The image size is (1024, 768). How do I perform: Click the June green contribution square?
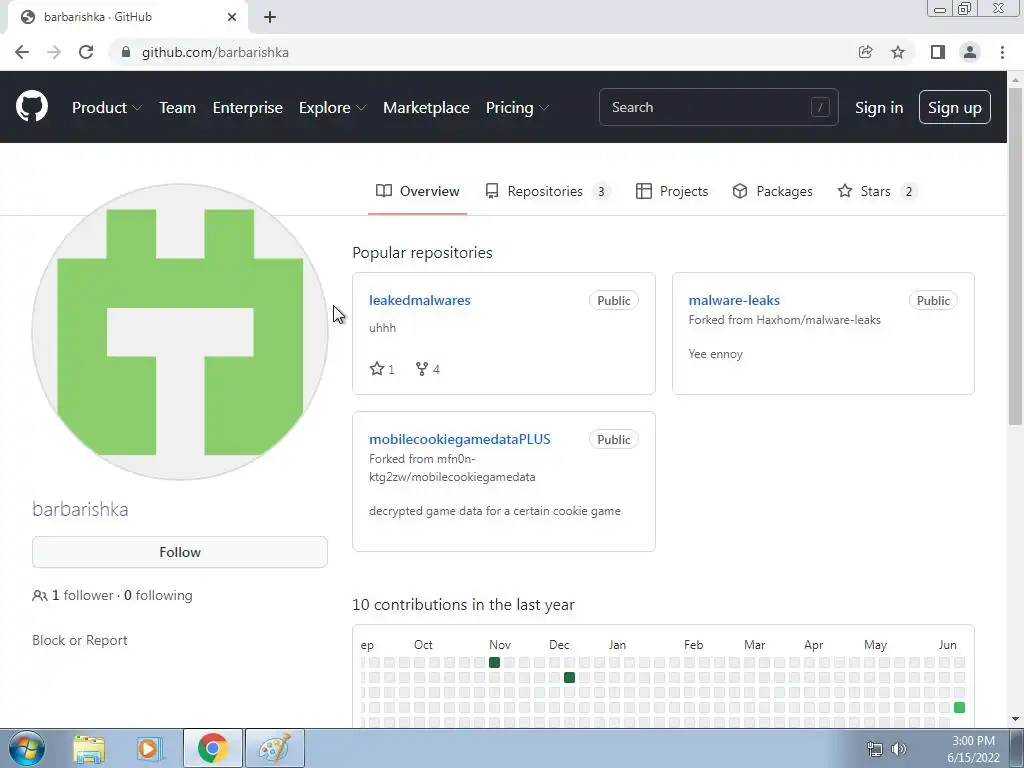pyautogui.click(x=959, y=707)
